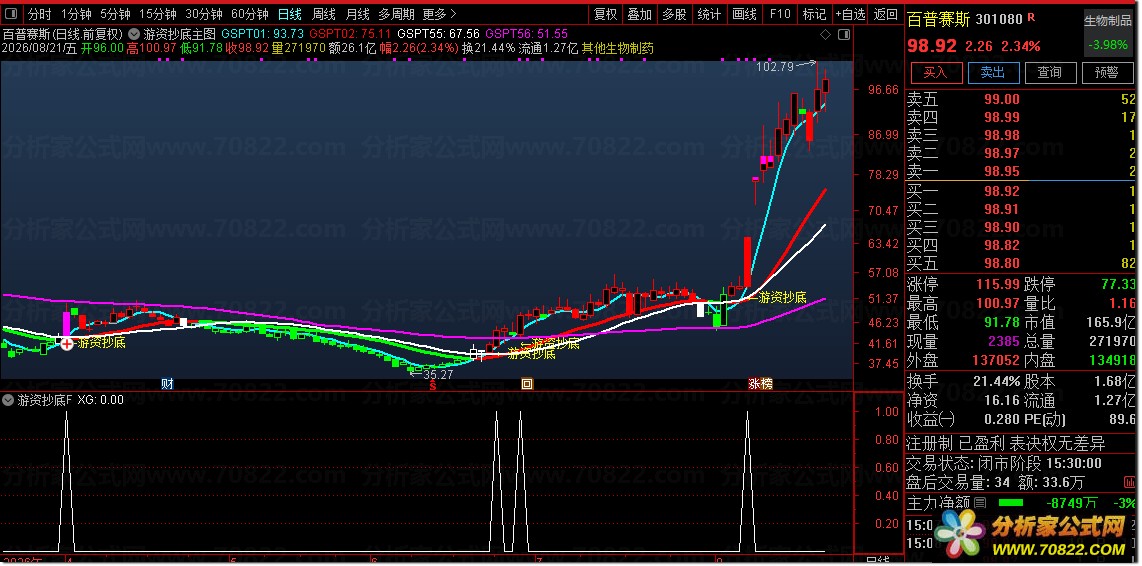The width and height of the screenshot is (1142, 566).
Task: Click the 涨停 limit-up price 115.99
Action: point(999,284)
